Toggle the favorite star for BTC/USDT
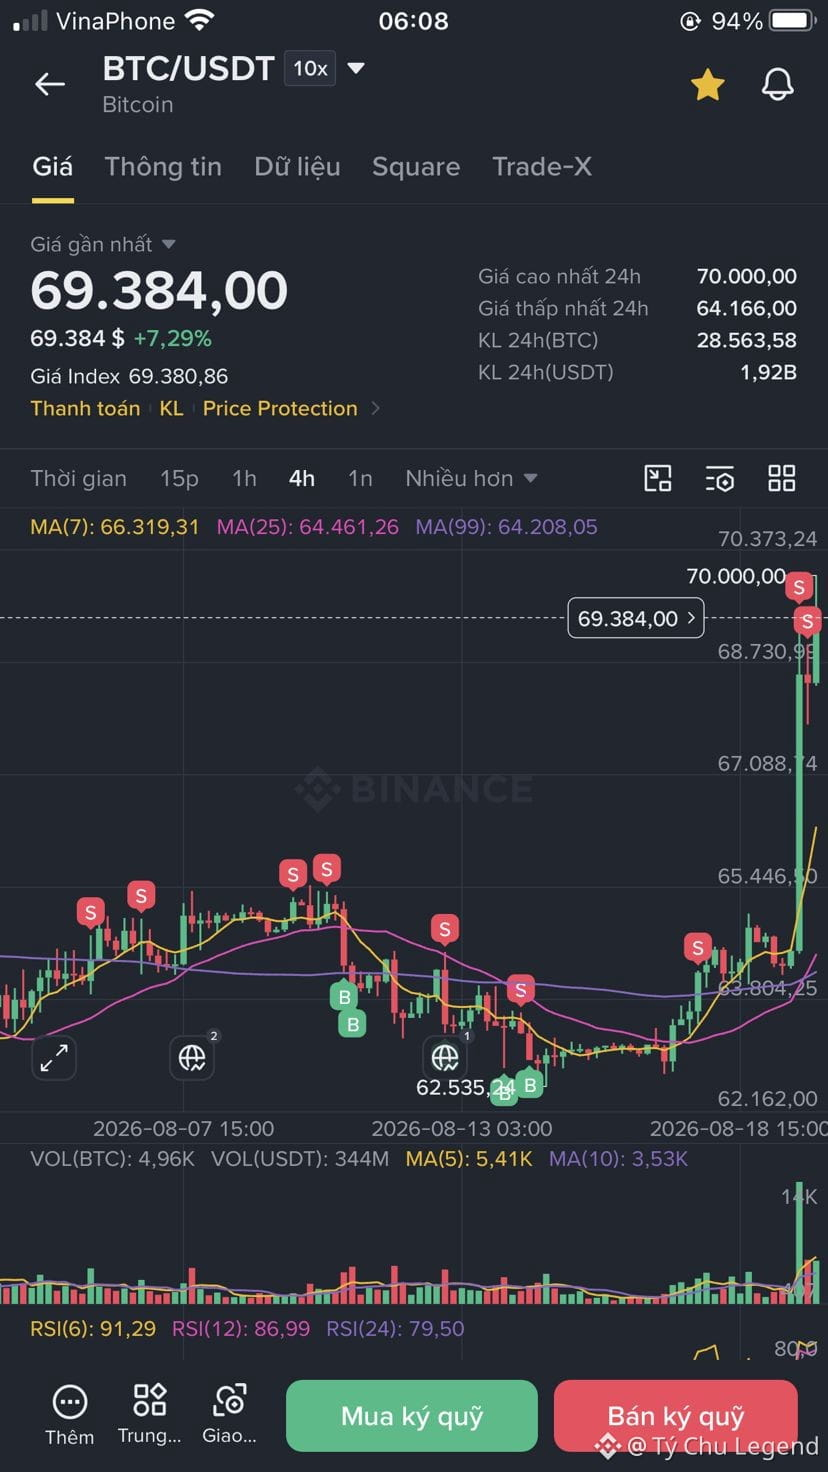The image size is (828, 1472). click(708, 85)
